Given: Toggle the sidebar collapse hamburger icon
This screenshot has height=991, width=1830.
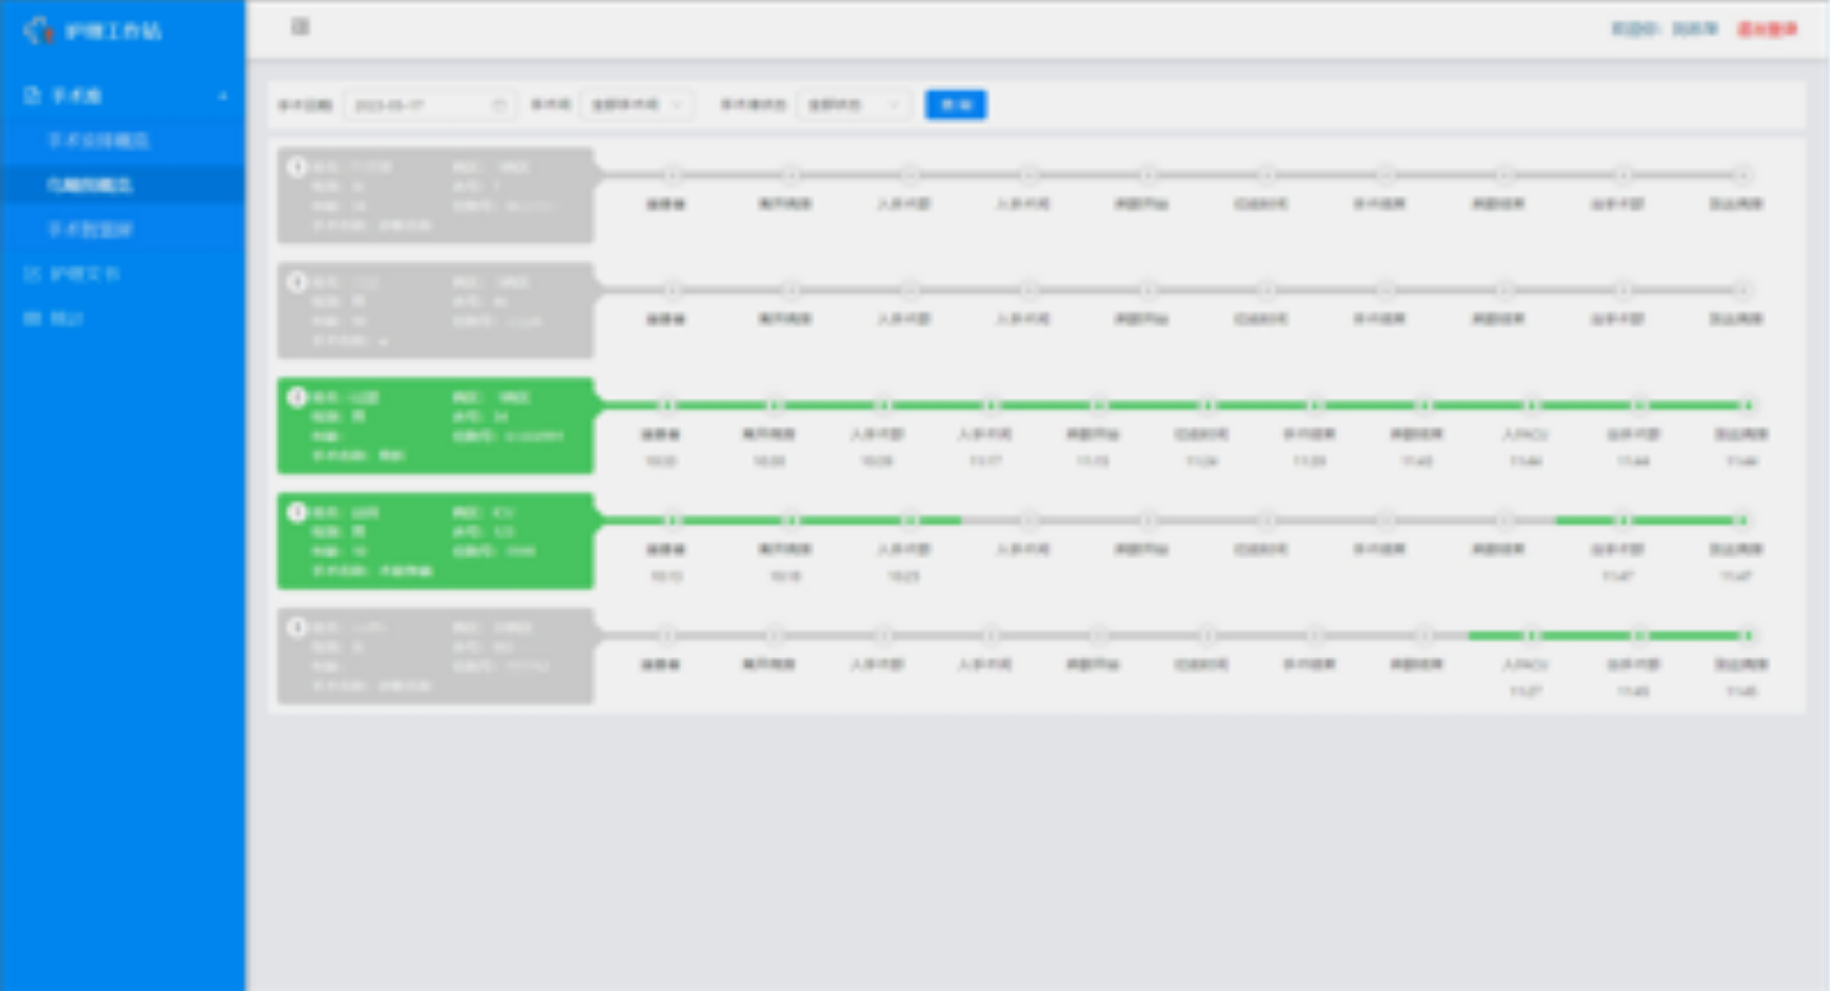Looking at the screenshot, I should (300, 27).
